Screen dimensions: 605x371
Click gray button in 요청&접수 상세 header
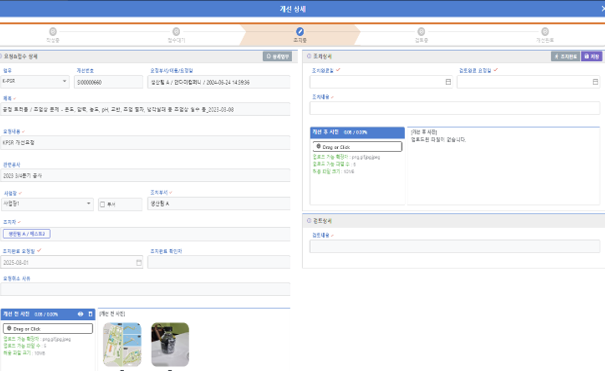277,56
